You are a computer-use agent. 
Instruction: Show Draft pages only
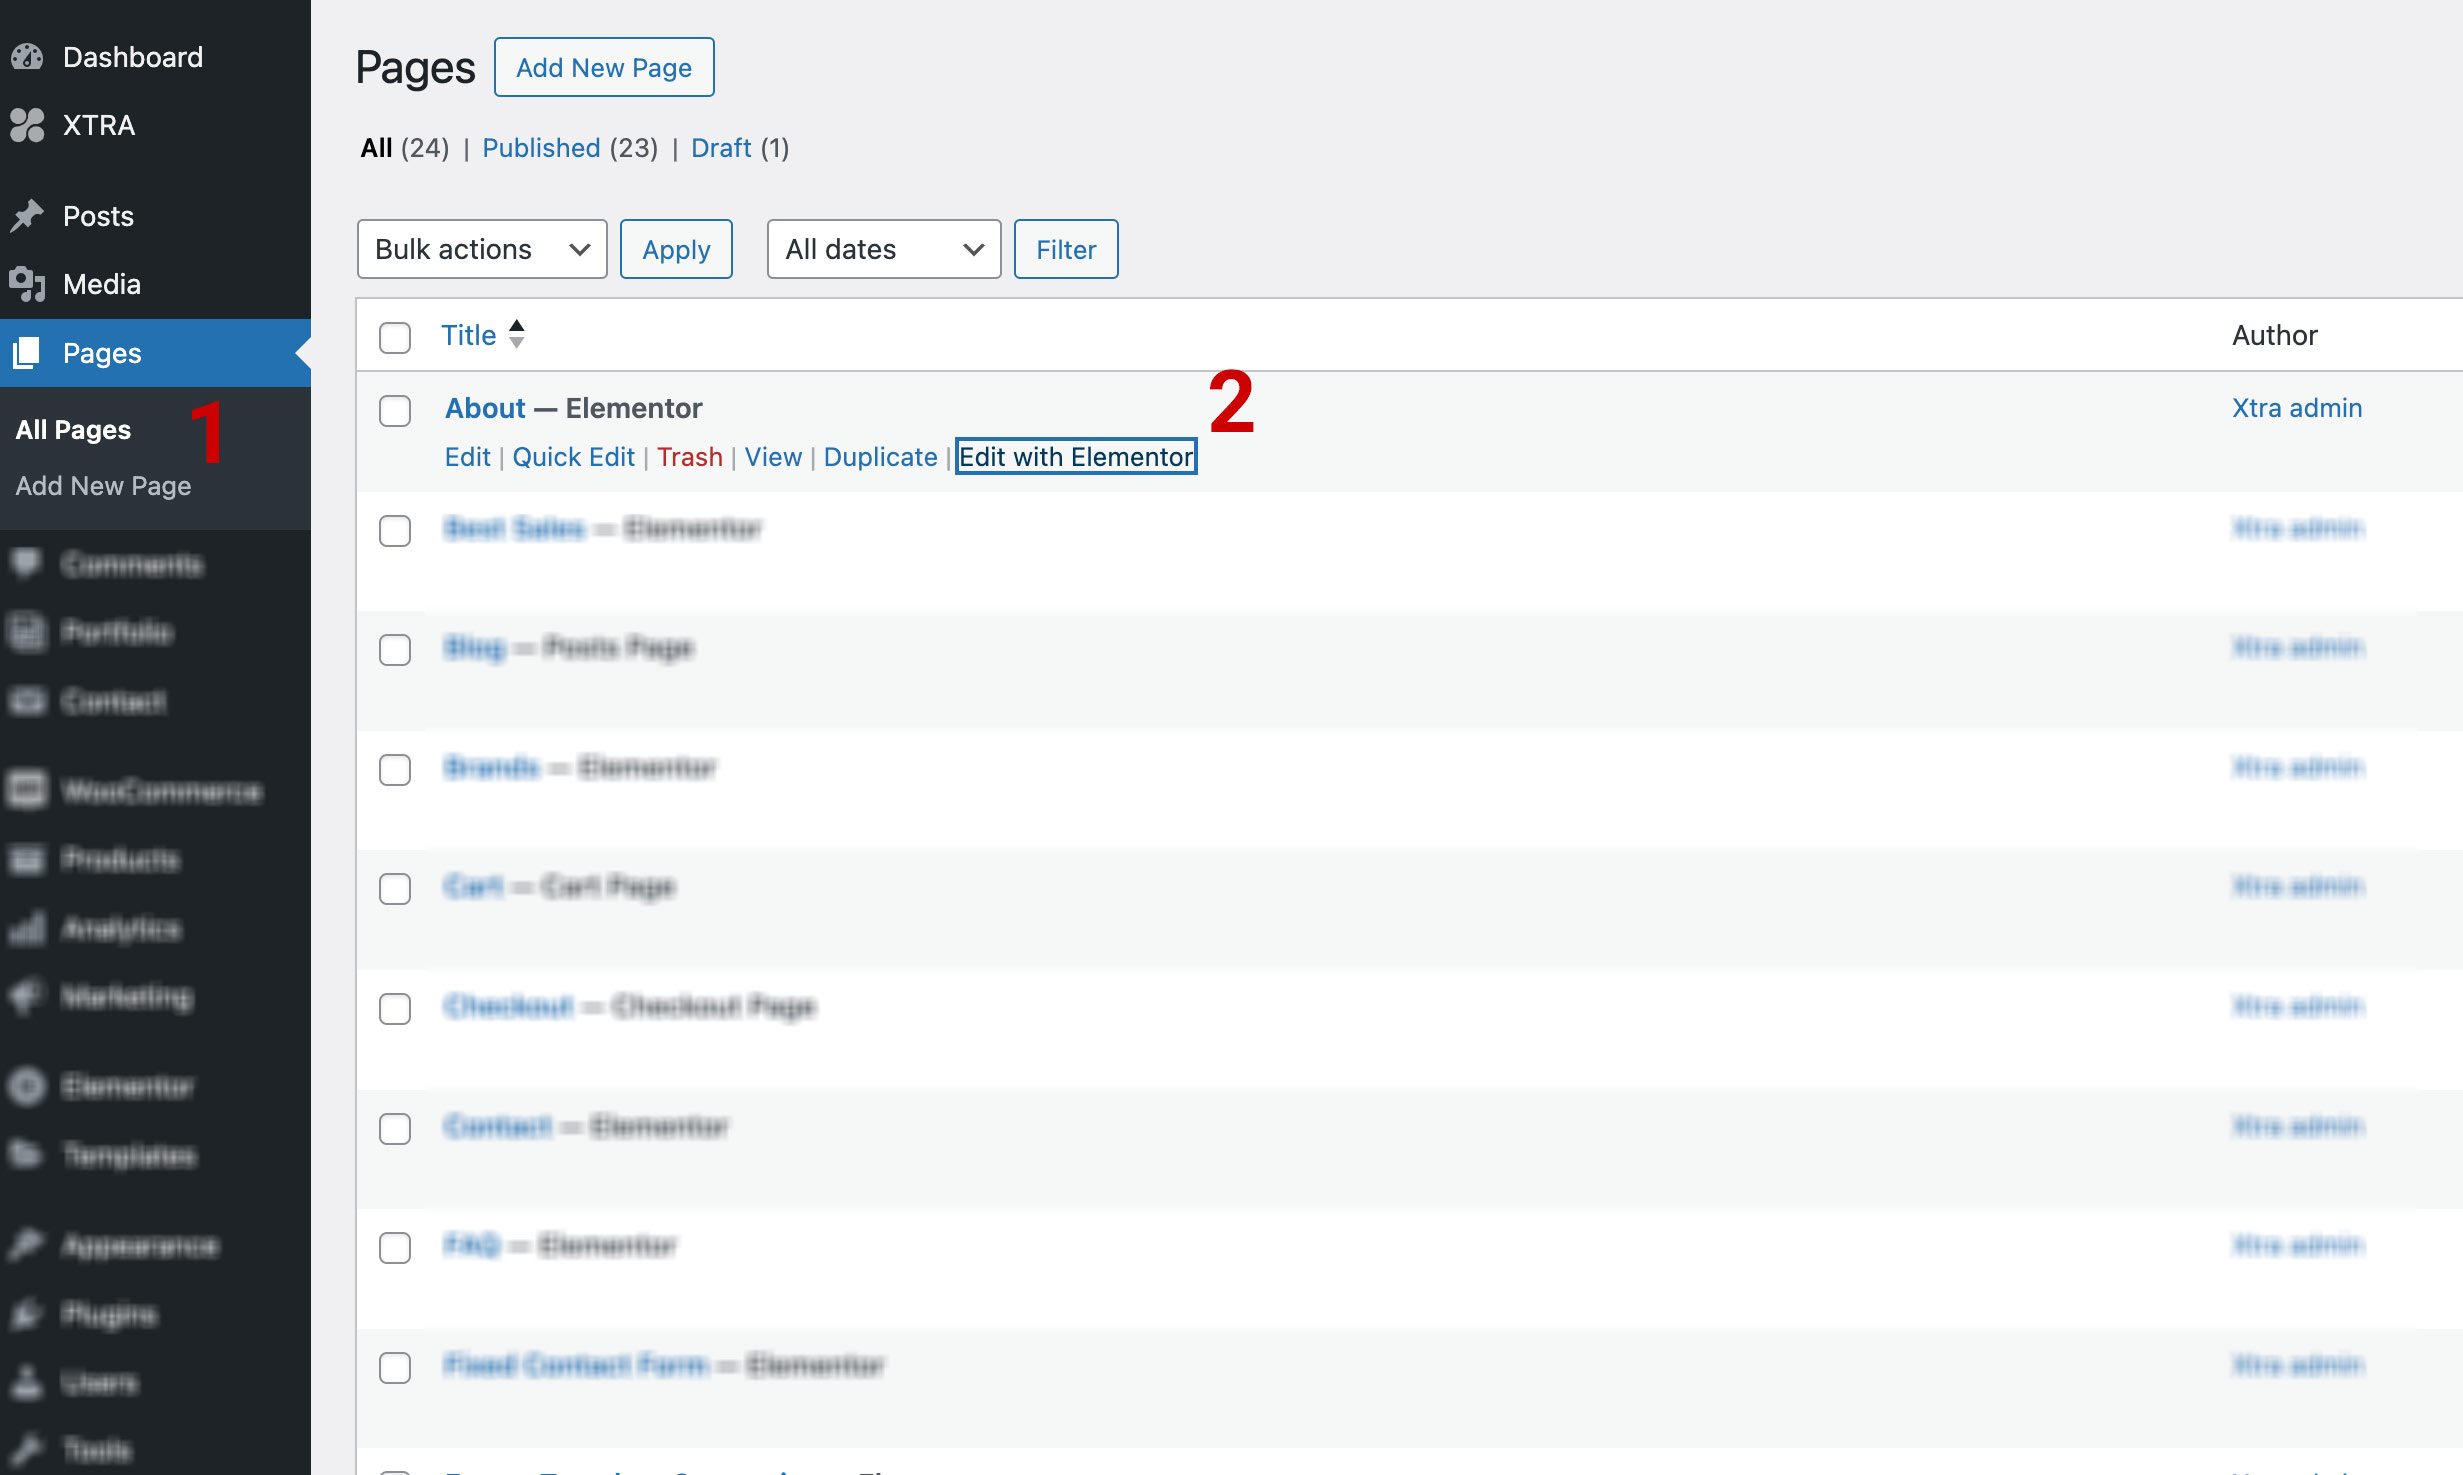coord(720,148)
